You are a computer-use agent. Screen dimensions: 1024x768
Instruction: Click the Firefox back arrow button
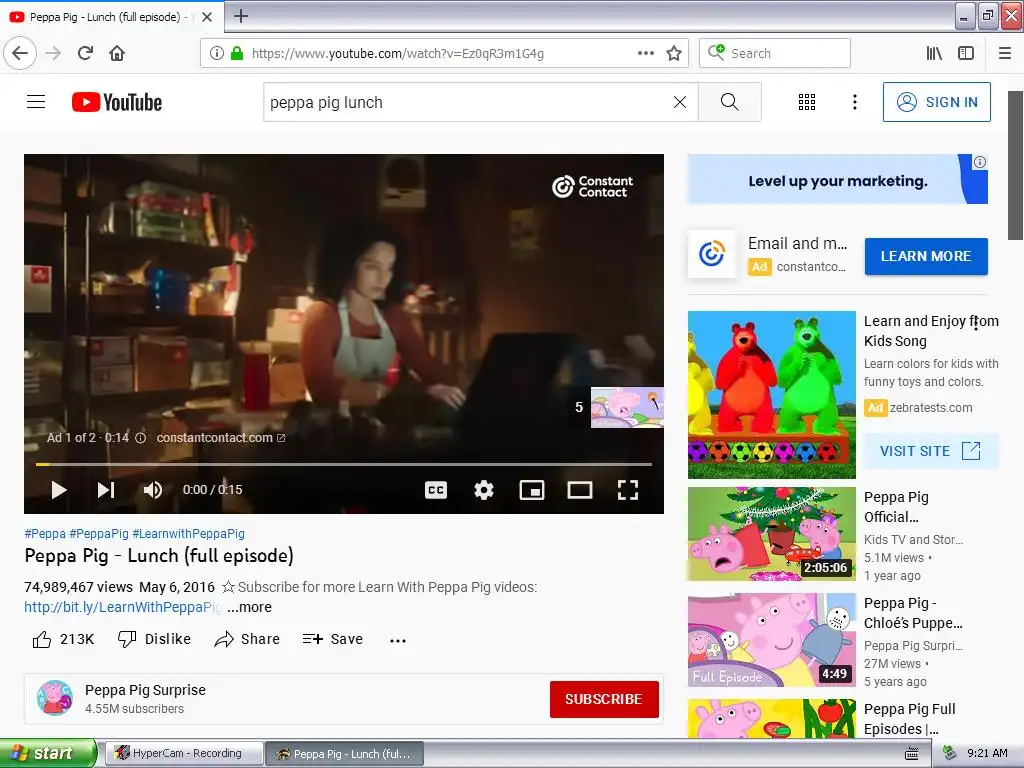pyautogui.click(x=20, y=54)
